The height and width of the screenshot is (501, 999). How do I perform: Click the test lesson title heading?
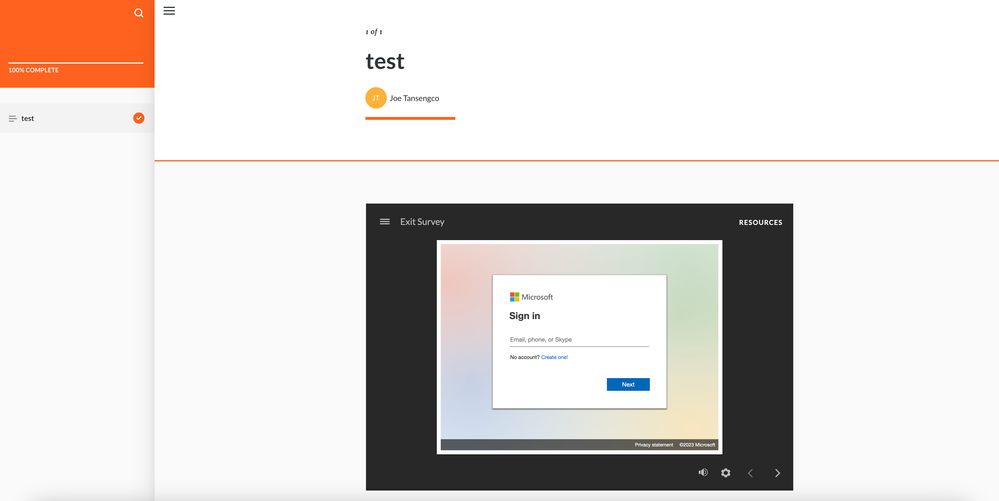tap(385, 61)
